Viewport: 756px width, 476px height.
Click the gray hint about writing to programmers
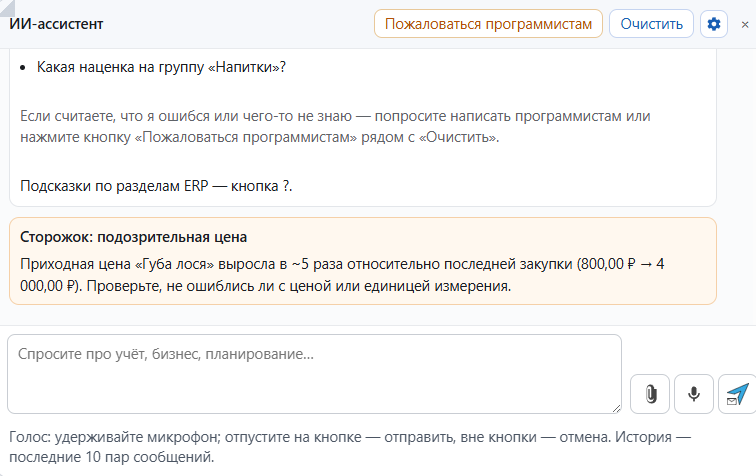coord(335,126)
